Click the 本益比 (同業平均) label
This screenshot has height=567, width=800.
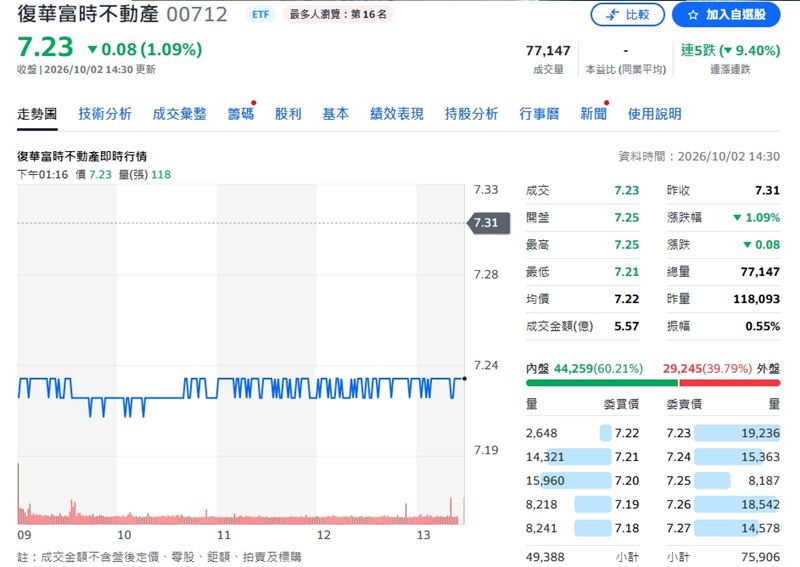(626, 69)
